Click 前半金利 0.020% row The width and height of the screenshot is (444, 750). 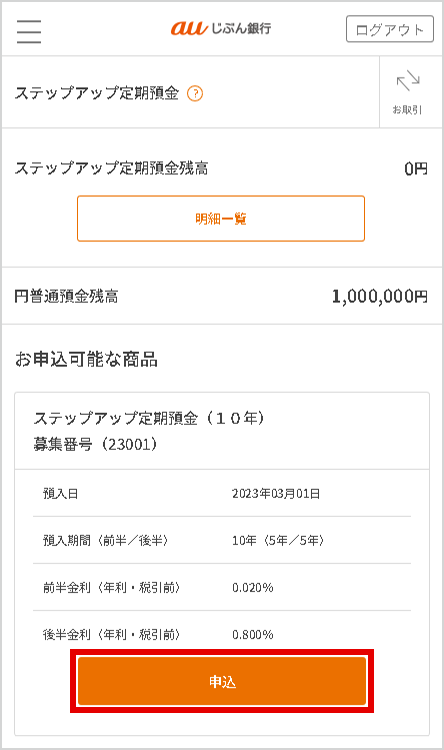coord(222,587)
